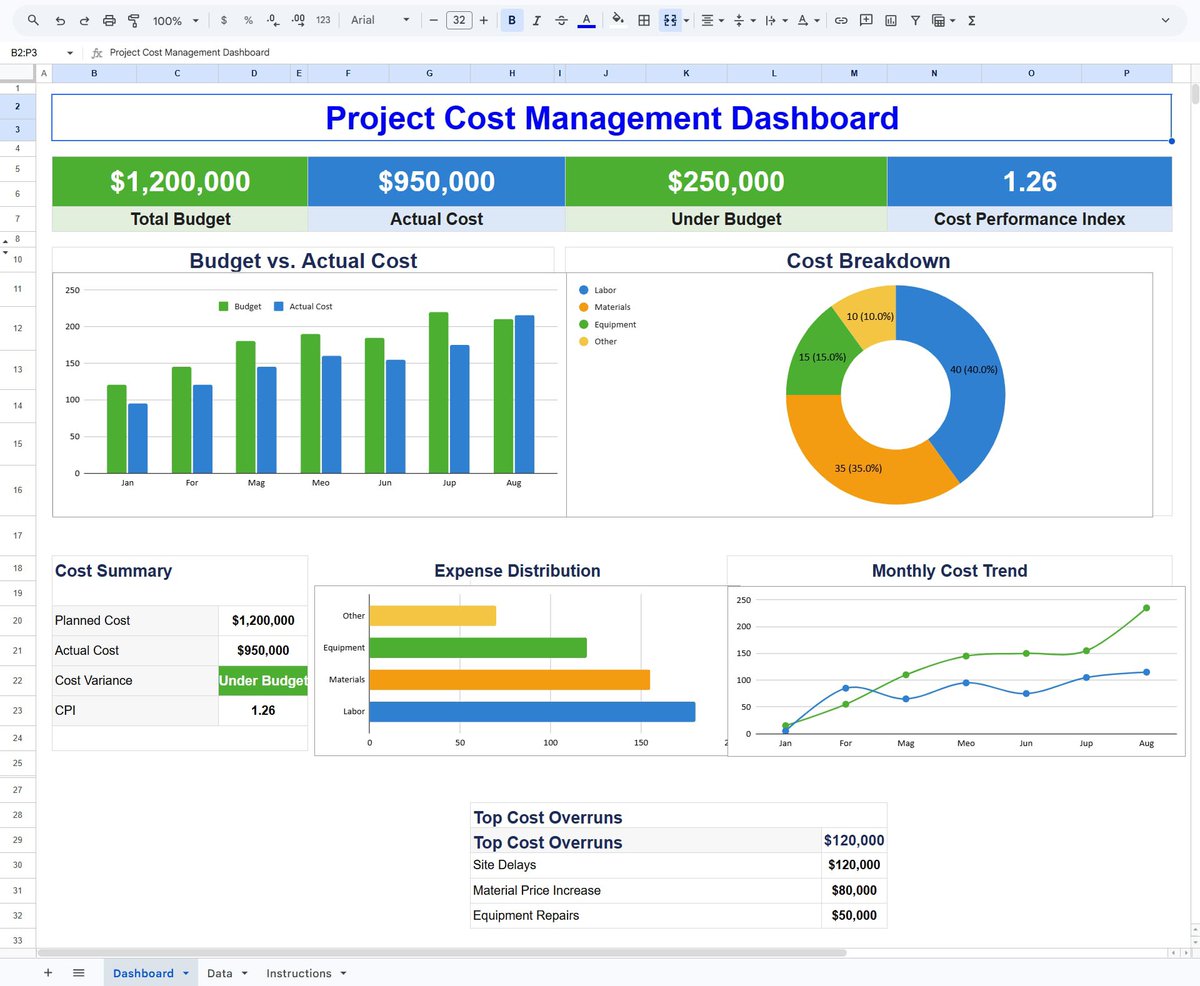
Task: Click the undo icon in the toolbar
Action: pos(60,20)
